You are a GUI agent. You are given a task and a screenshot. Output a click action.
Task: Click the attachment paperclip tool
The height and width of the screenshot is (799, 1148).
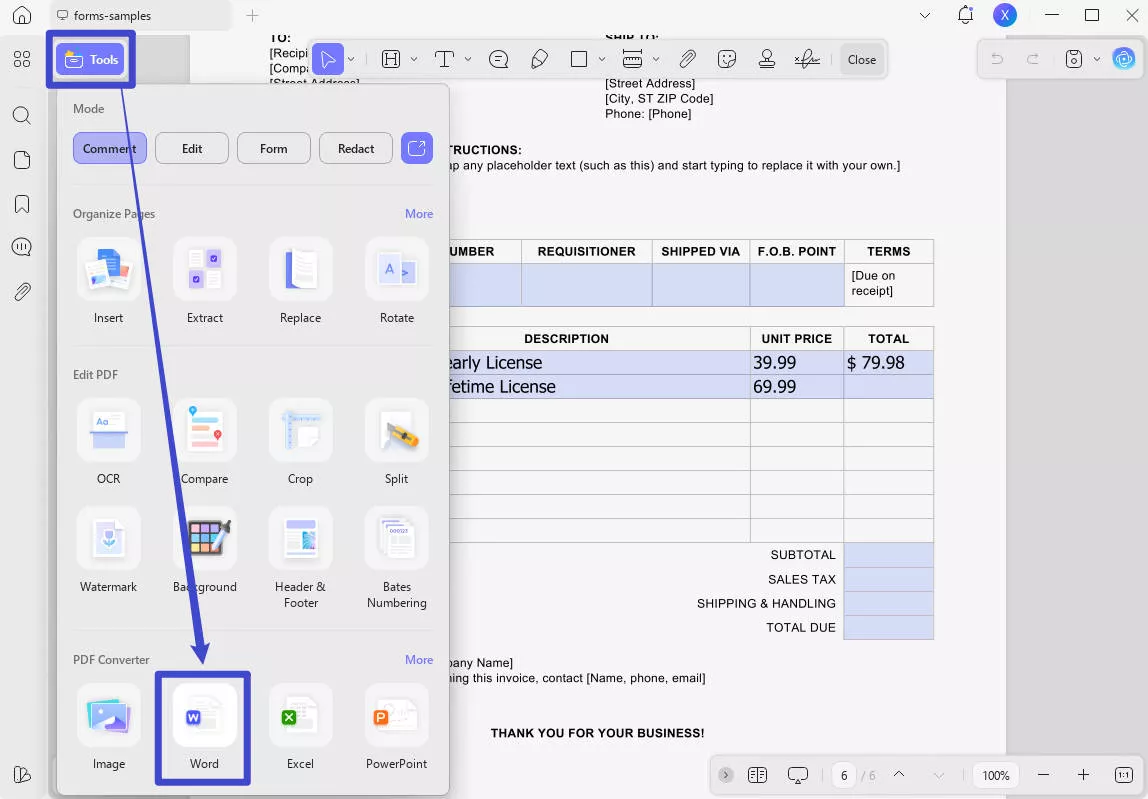[x=688, y=59]
